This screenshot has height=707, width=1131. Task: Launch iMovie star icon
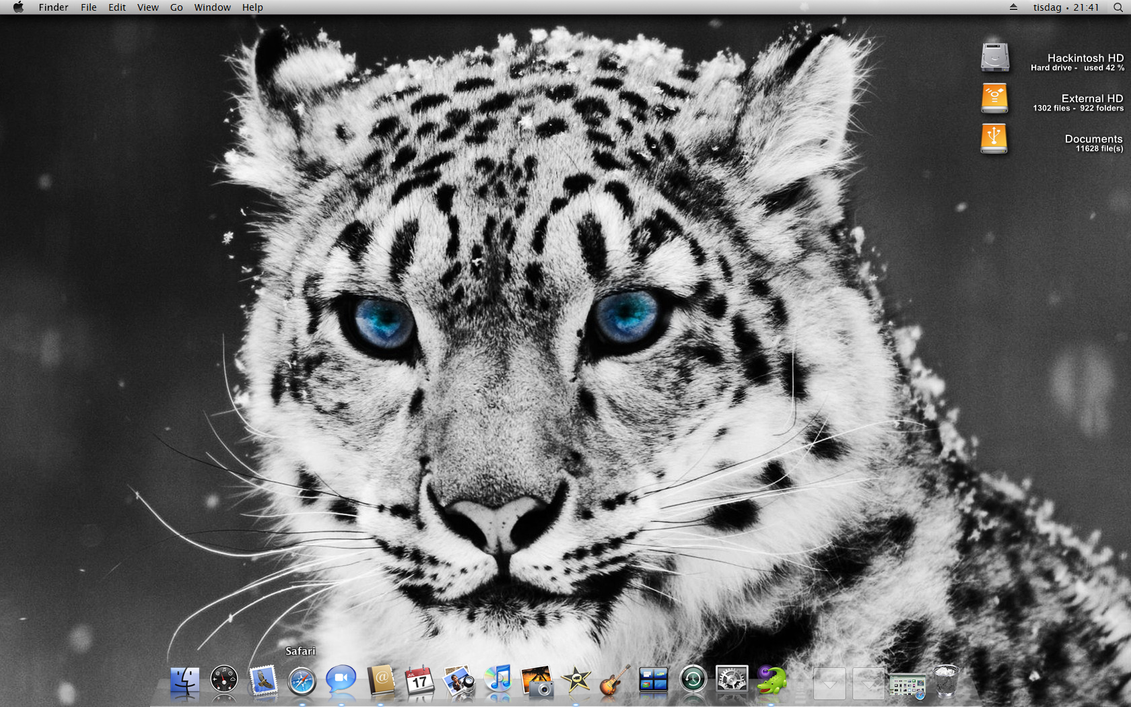[x=576, y=680]
